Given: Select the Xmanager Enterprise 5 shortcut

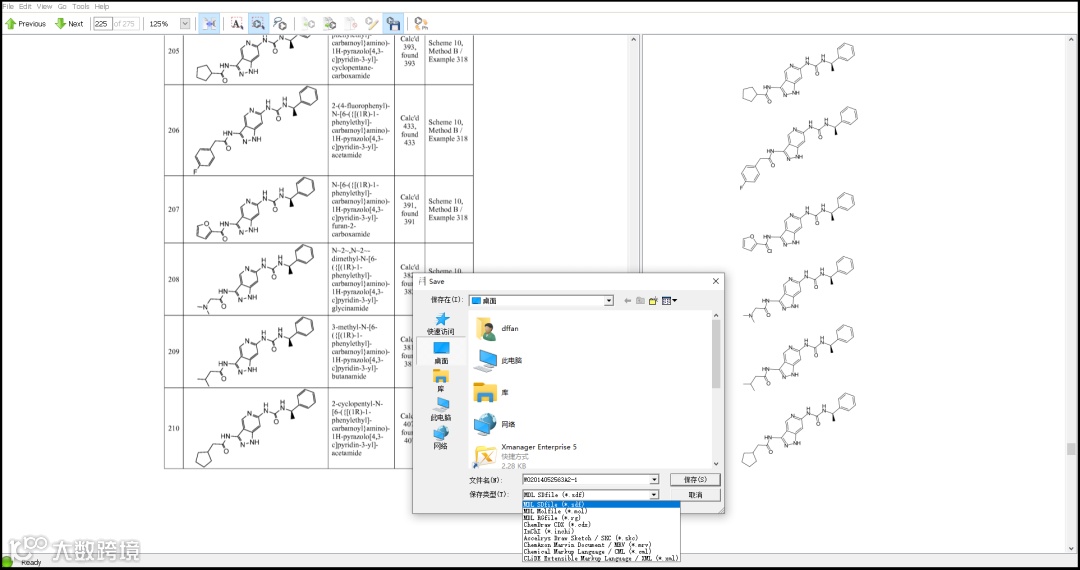Looking at the screenshot, I should [x=526, y=457].
